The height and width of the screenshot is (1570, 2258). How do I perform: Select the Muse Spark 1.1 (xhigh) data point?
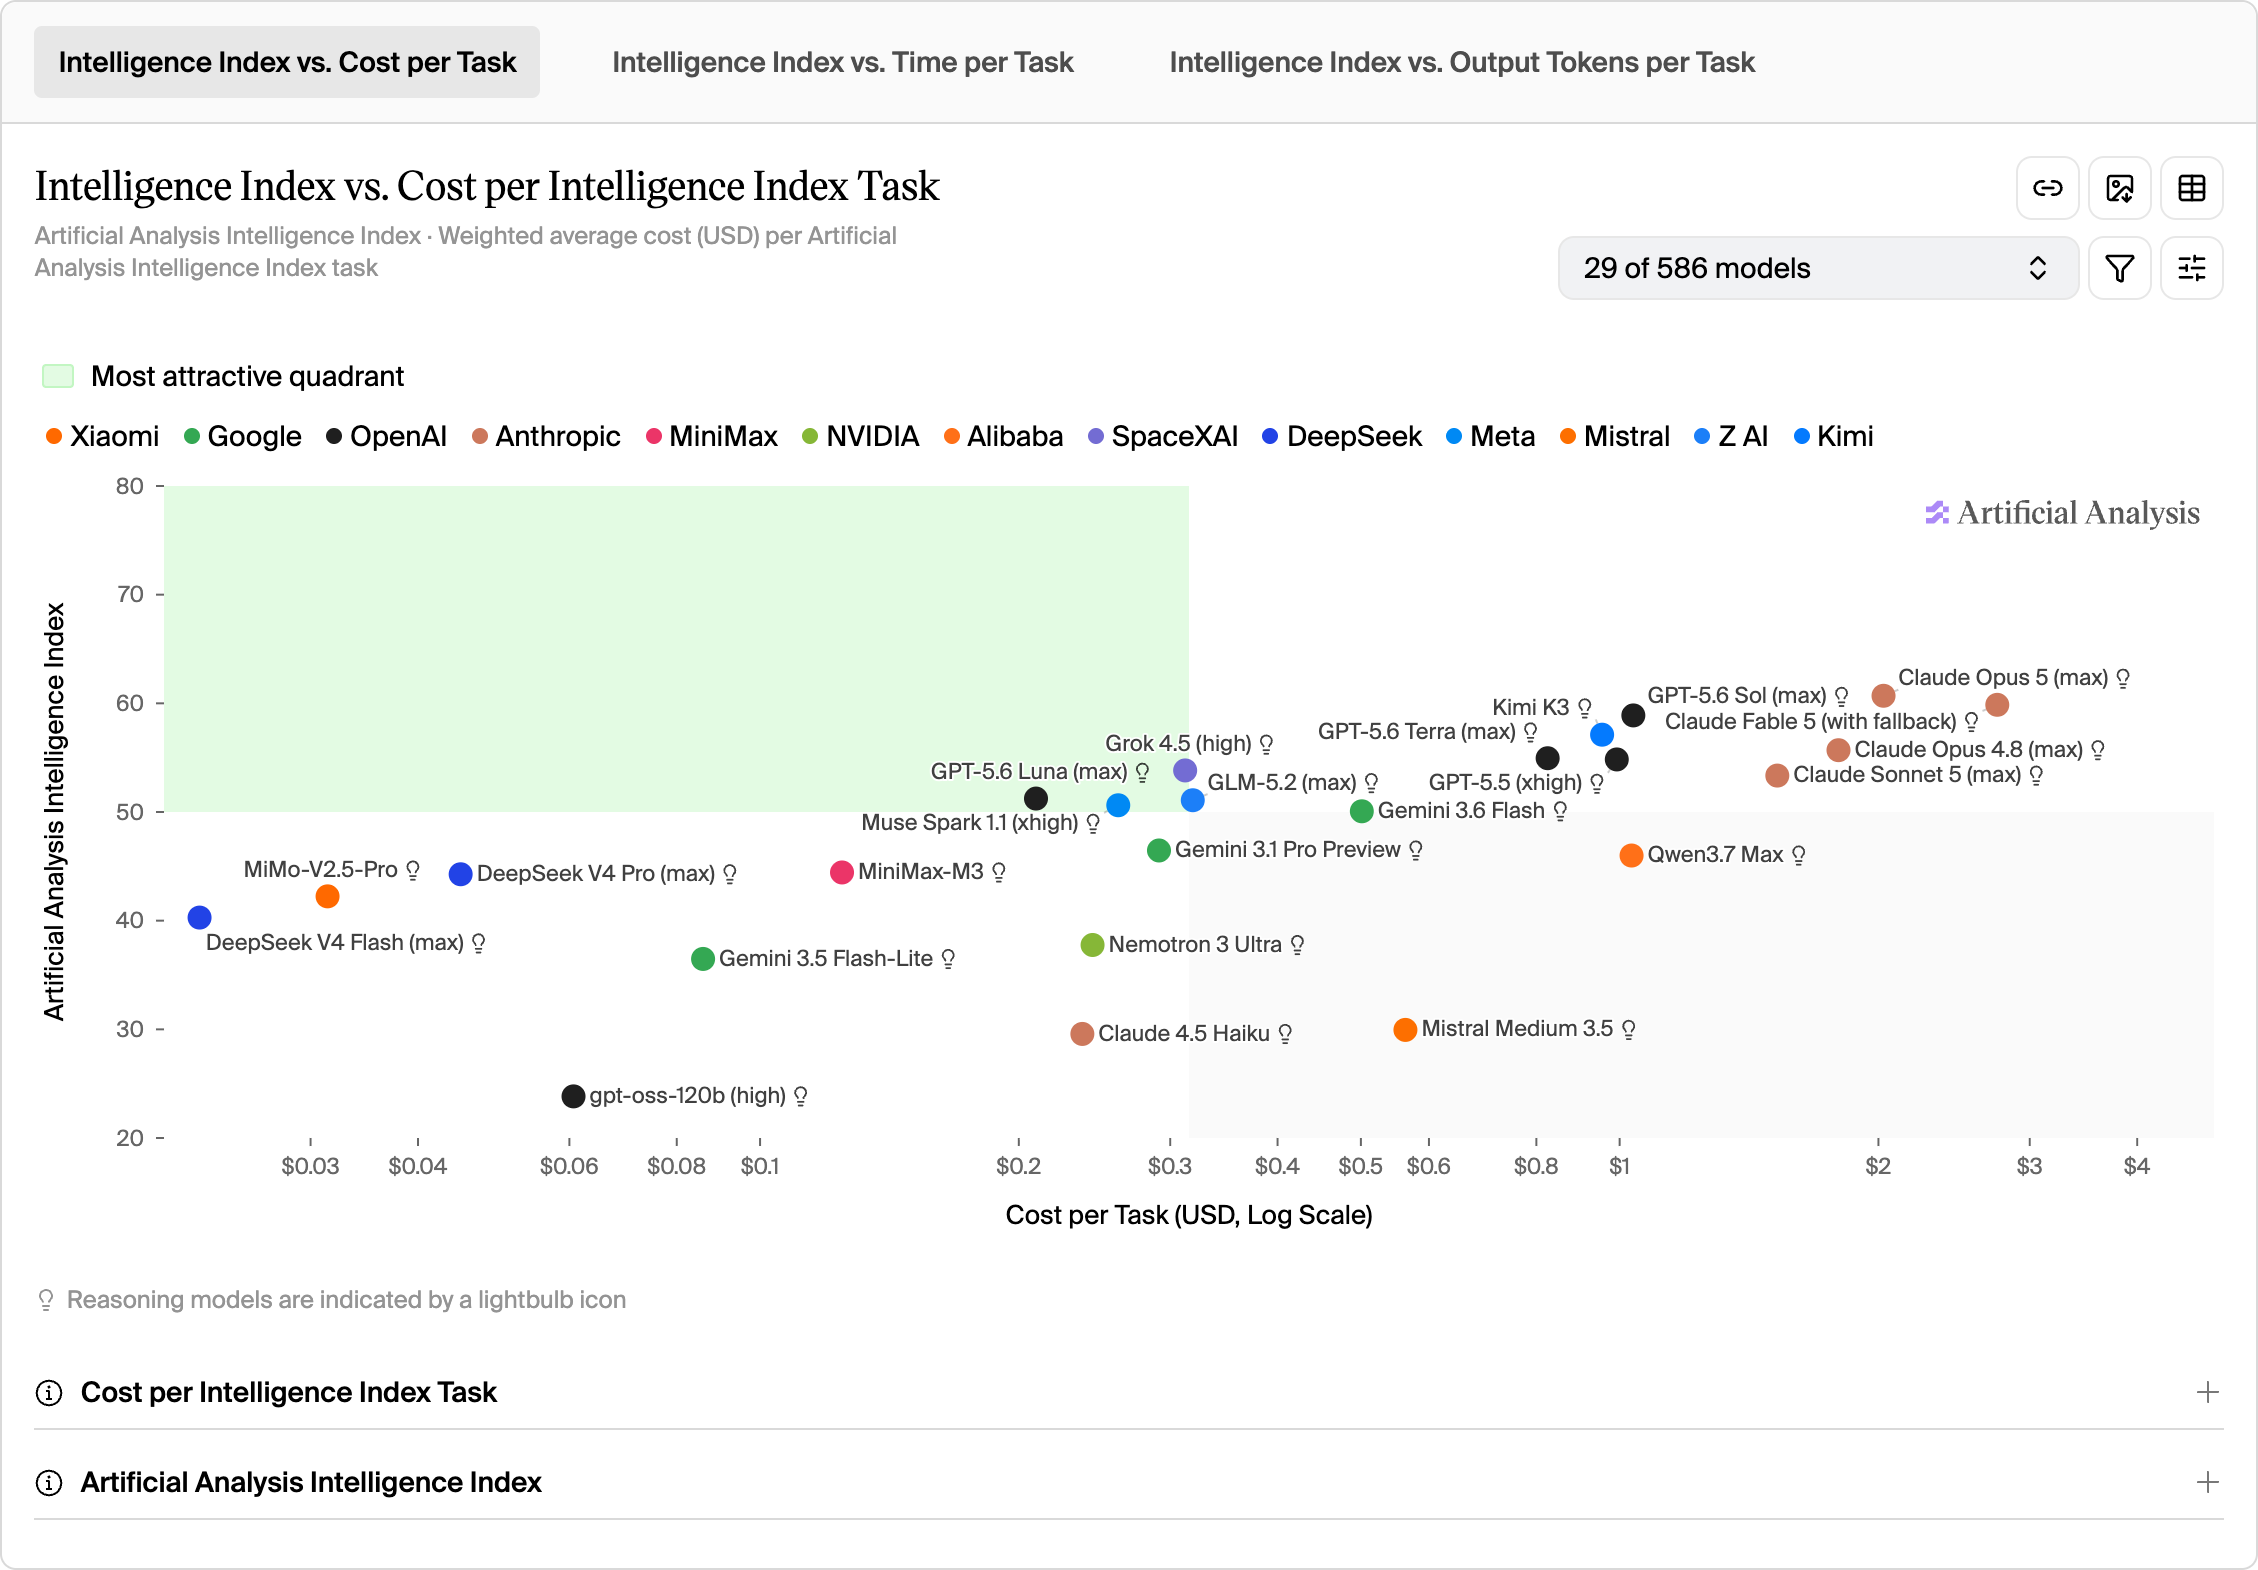pos(1118,805)
